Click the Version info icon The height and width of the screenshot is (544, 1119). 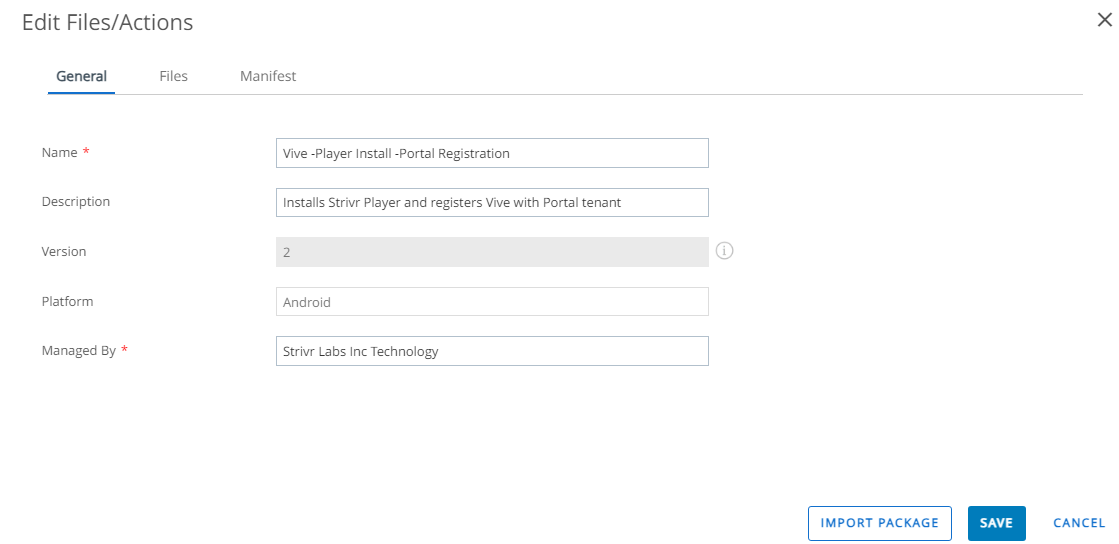tap(724, 251)
